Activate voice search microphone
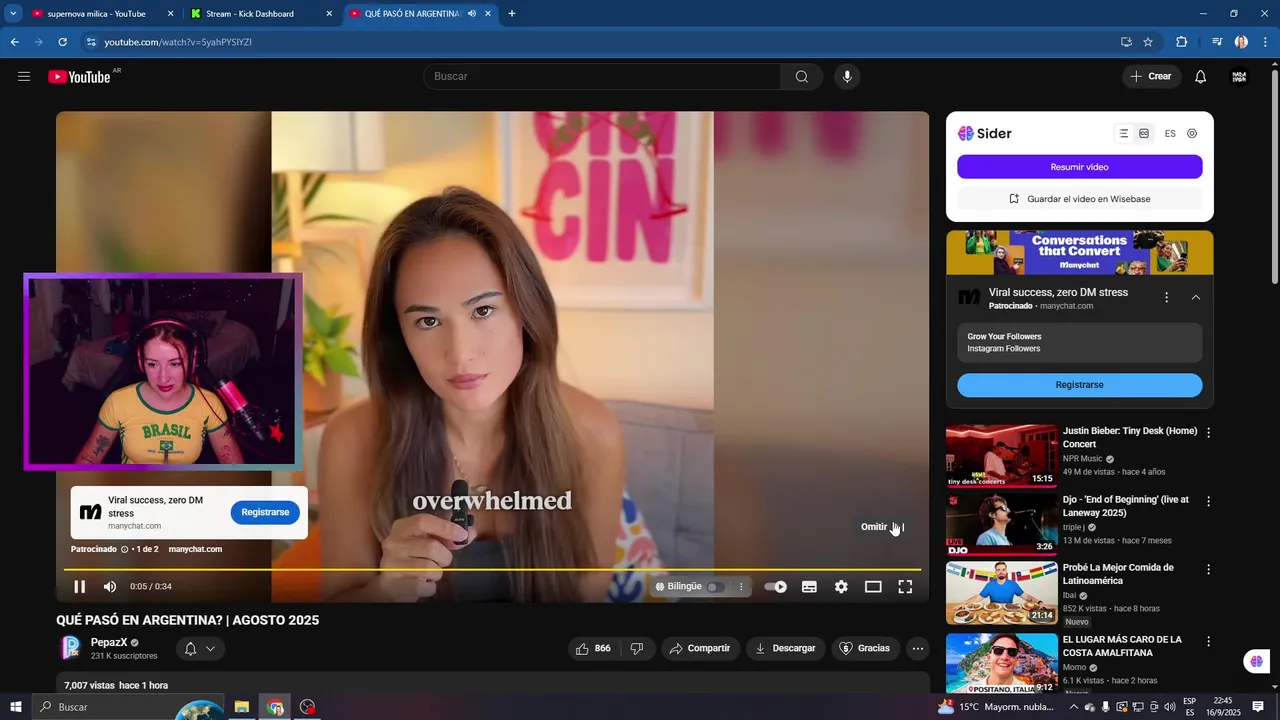The width and height of the screenshot is (1280, 720). point(847,77)
